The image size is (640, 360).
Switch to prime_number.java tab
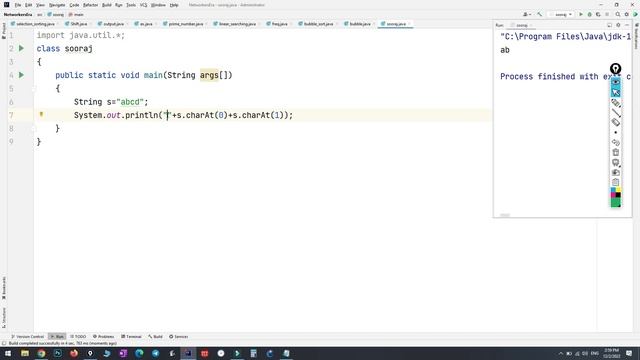point(185,24)
